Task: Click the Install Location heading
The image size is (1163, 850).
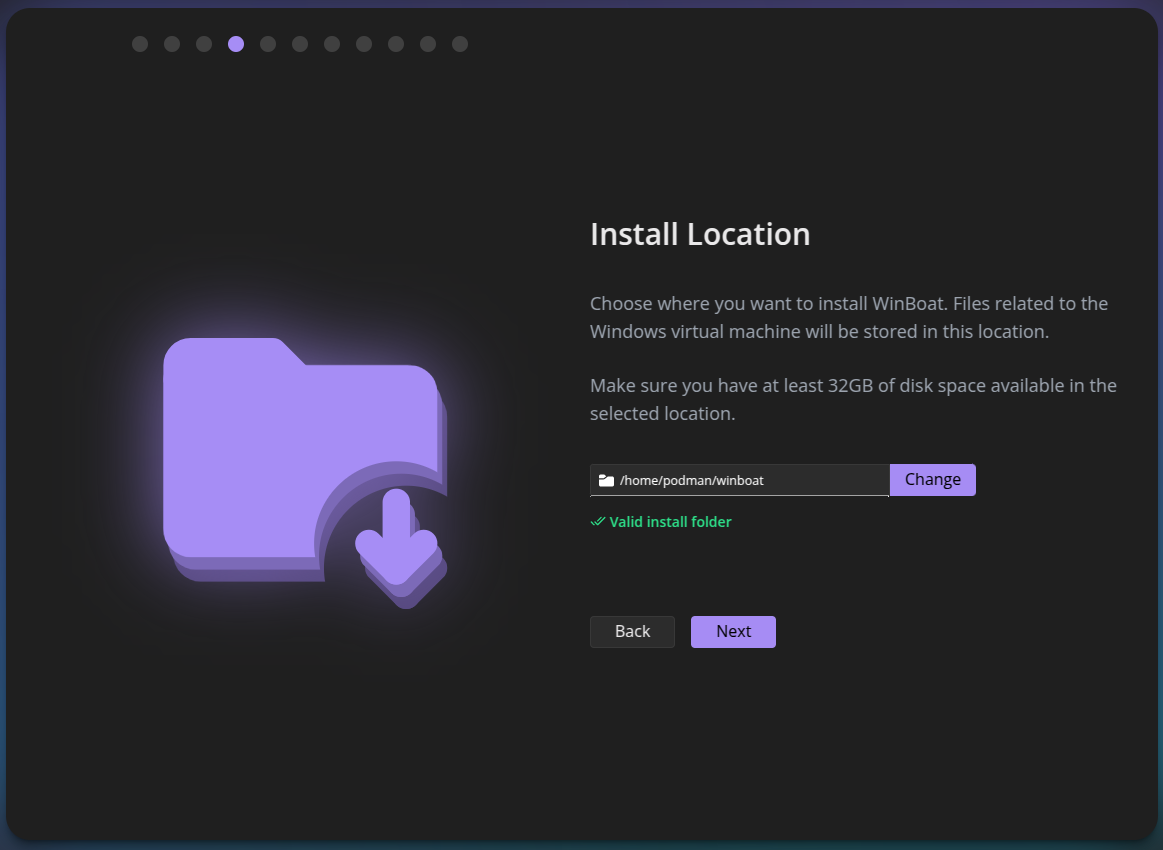Action: point(700,234)
